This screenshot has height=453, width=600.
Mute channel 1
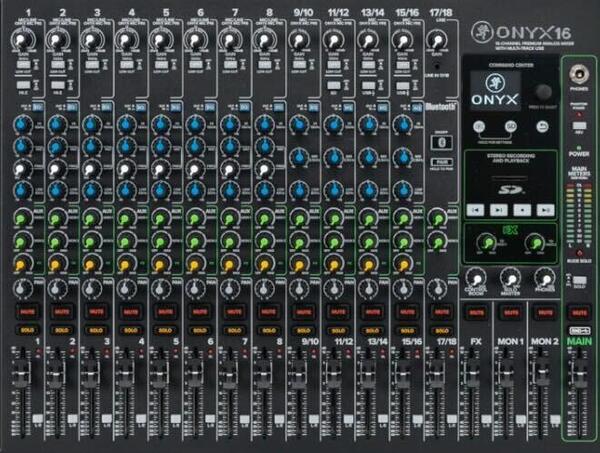click(27, 312)
